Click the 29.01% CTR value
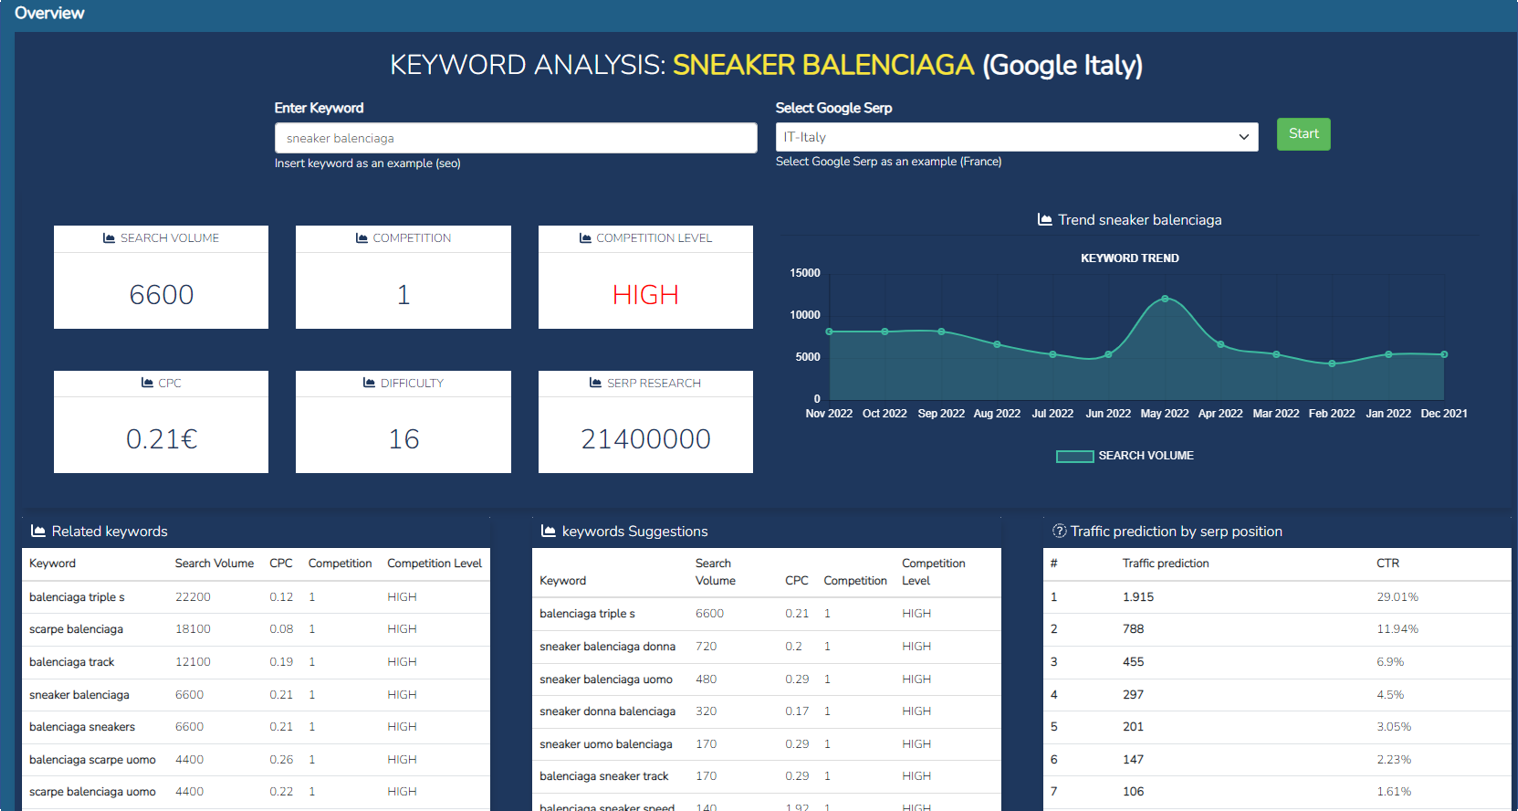 (x=1397, y=597)
